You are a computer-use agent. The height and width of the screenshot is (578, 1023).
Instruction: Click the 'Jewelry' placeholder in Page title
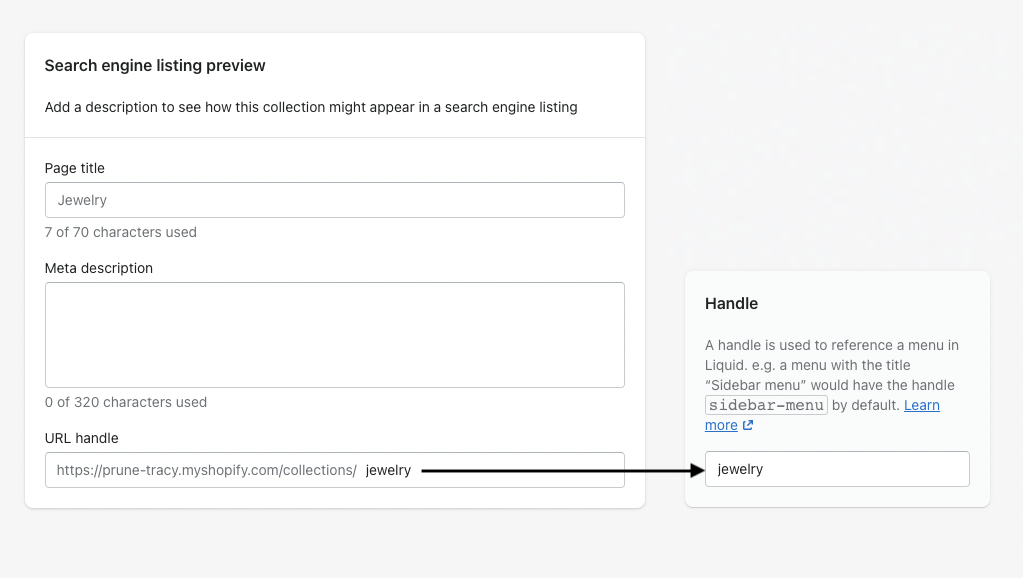coord(82,200)
